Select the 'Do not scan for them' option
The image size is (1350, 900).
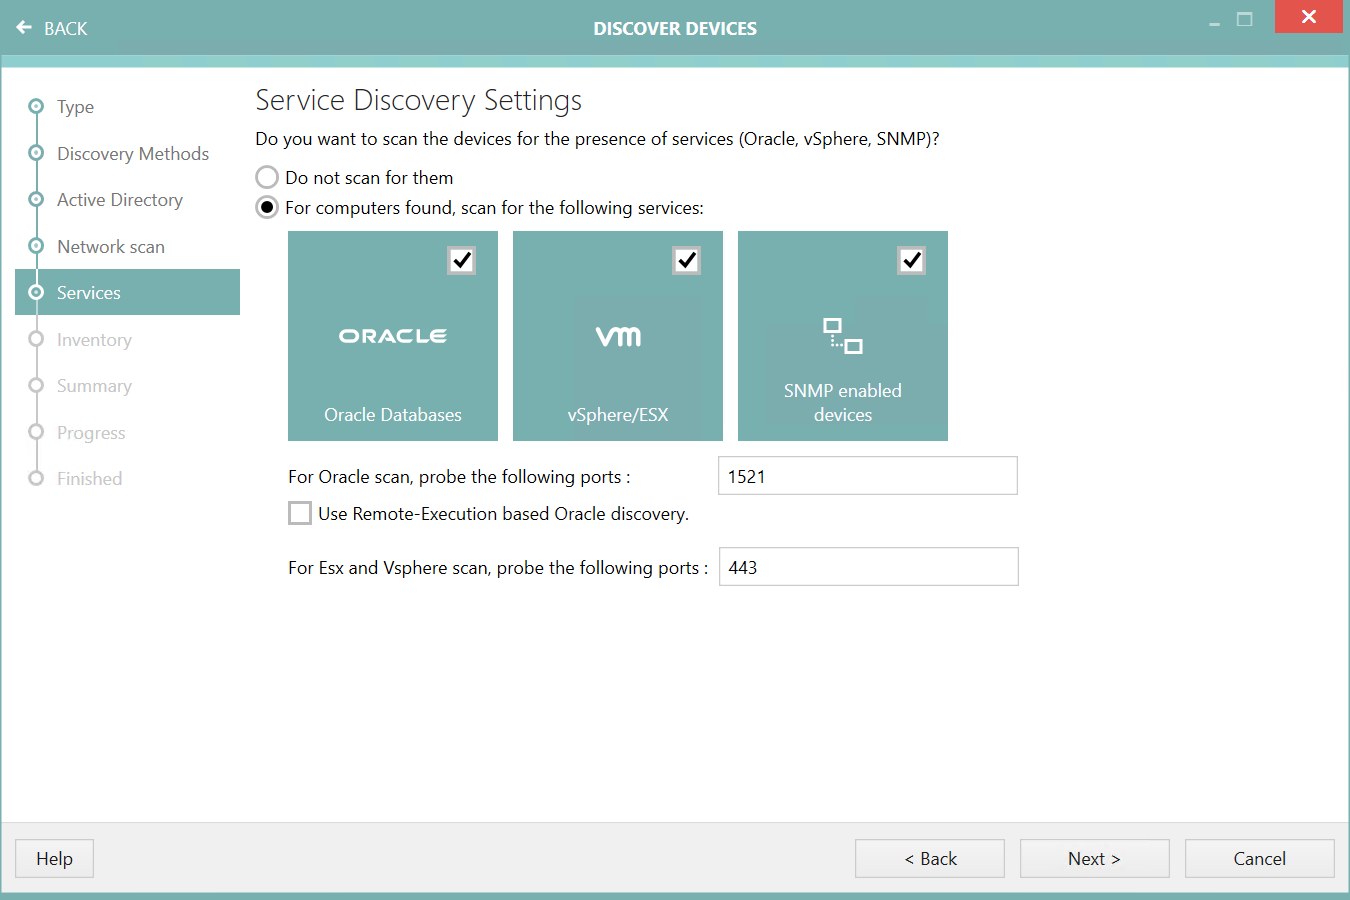(x=266, y=177)
